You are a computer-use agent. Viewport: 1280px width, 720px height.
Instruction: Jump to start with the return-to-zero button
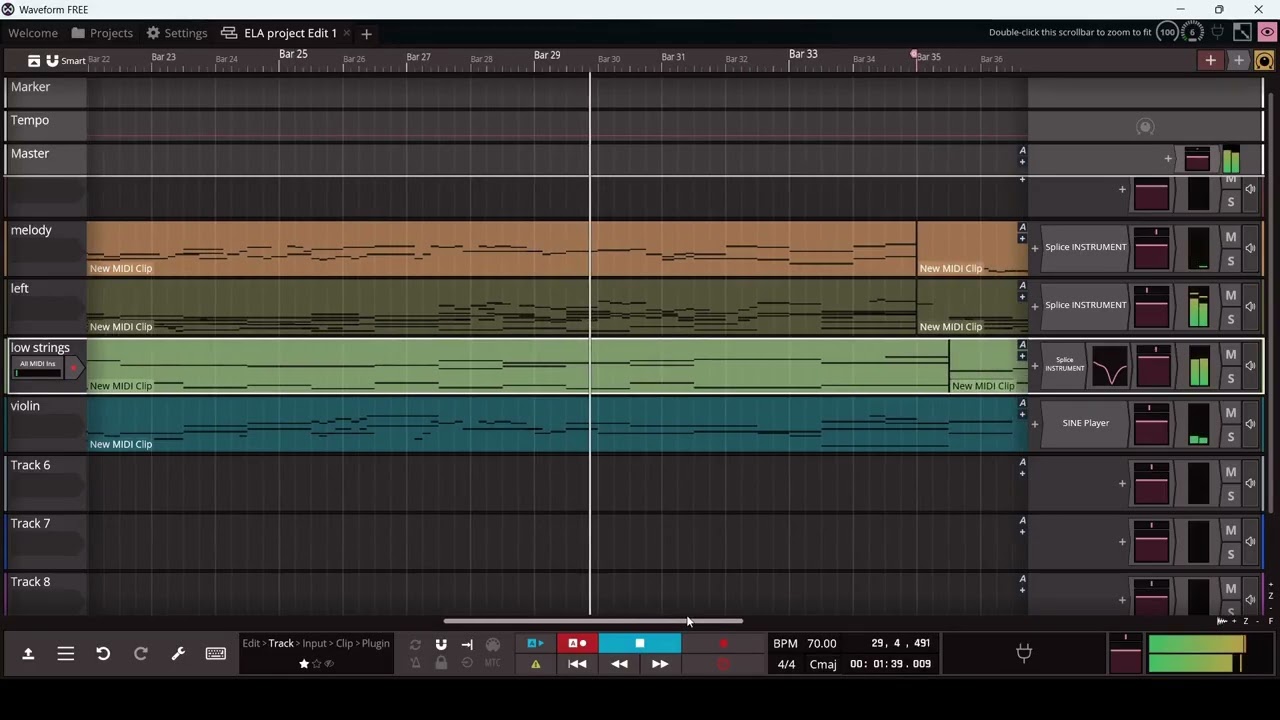pyautogui.click(x=577, y=664)
